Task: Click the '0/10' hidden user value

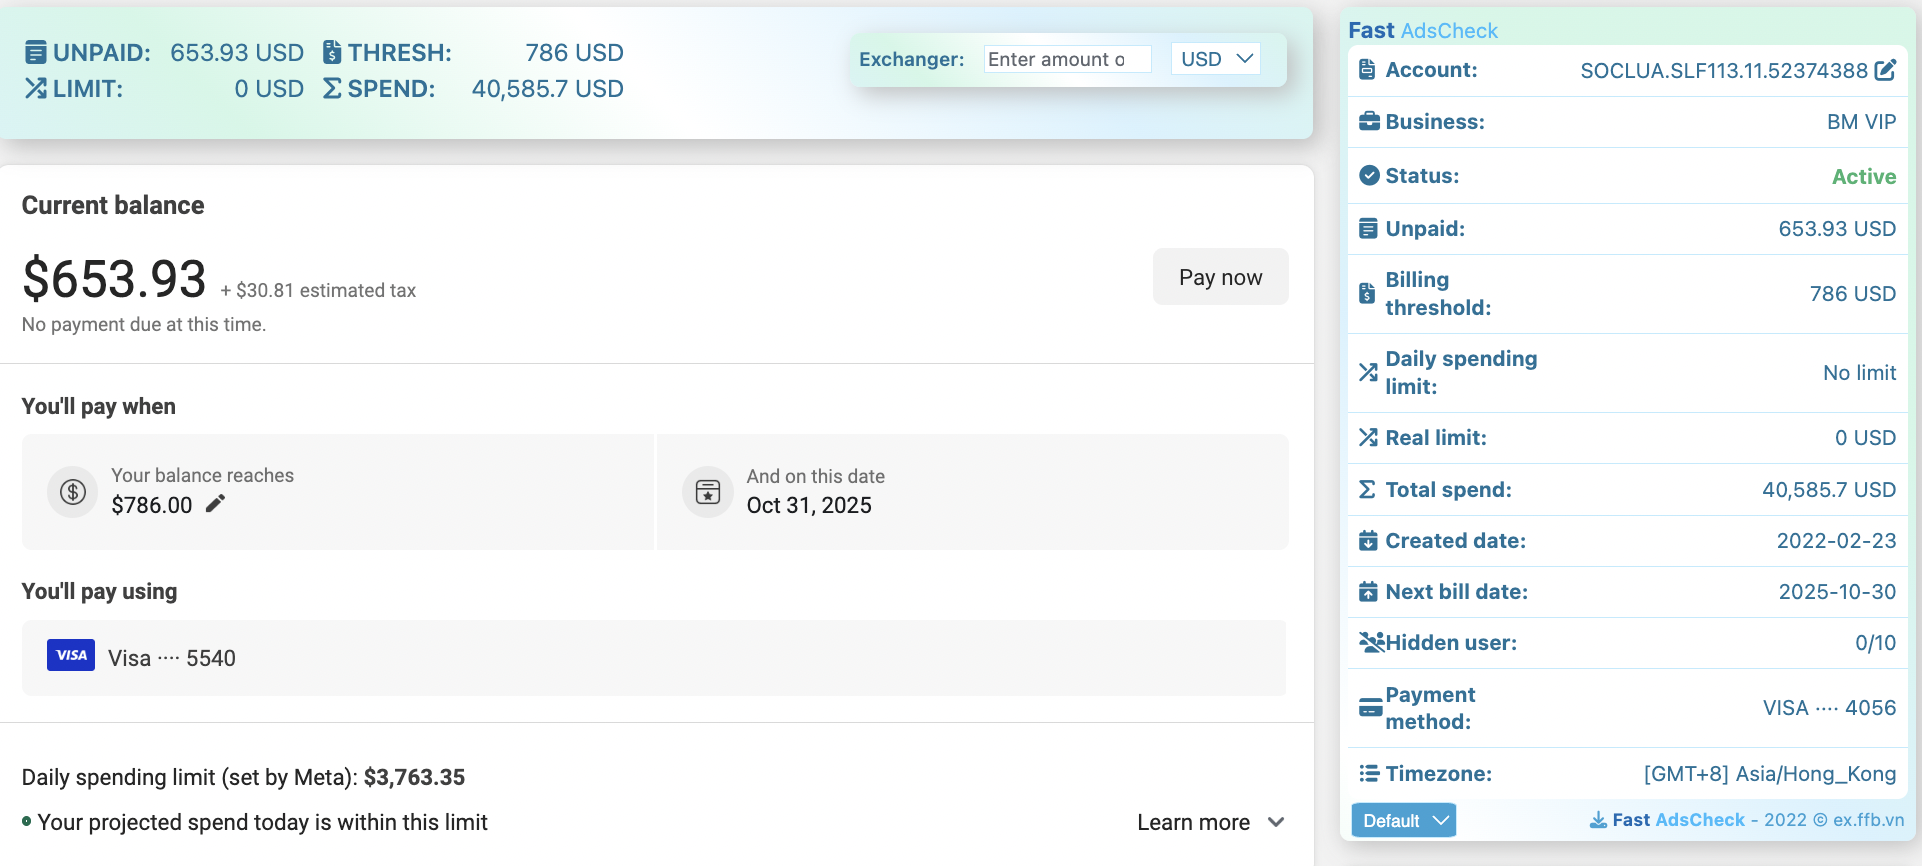Action: tap(1875, 643)
